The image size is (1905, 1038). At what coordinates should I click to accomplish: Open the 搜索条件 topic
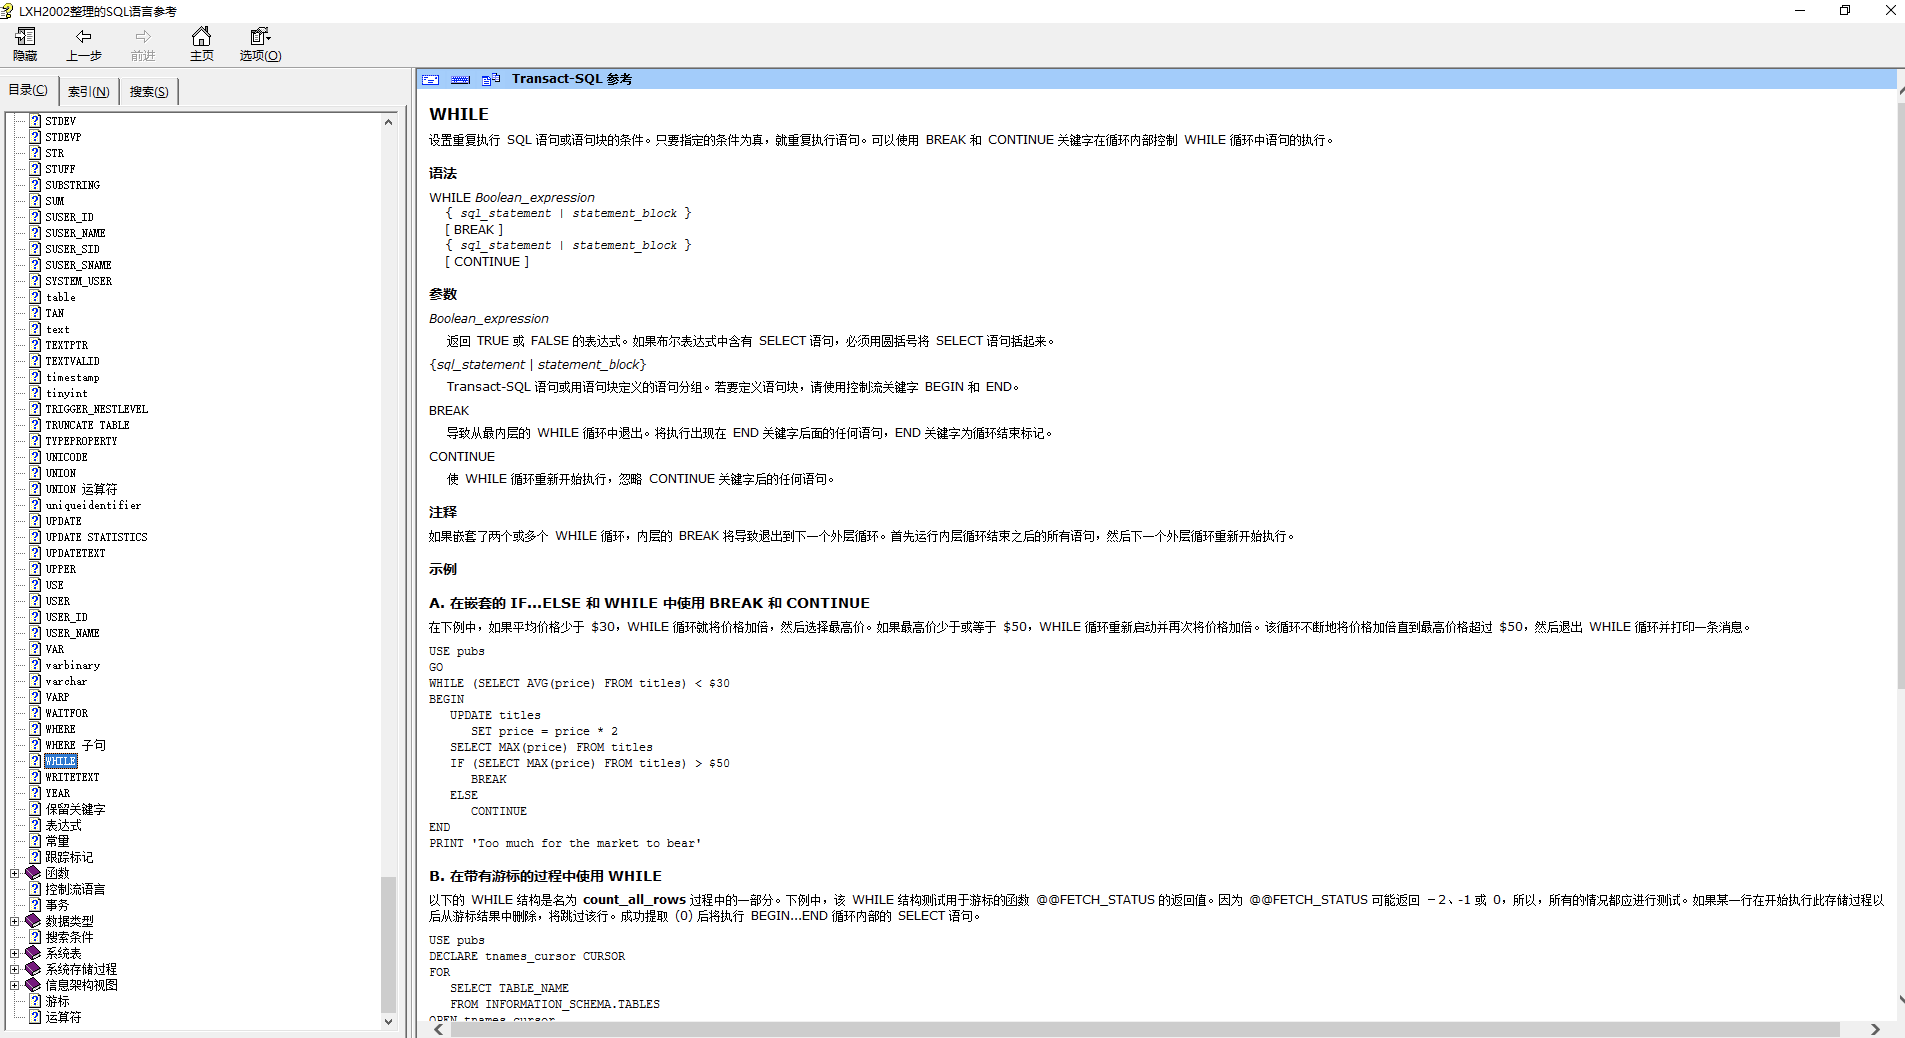click(x=69, y=937)
